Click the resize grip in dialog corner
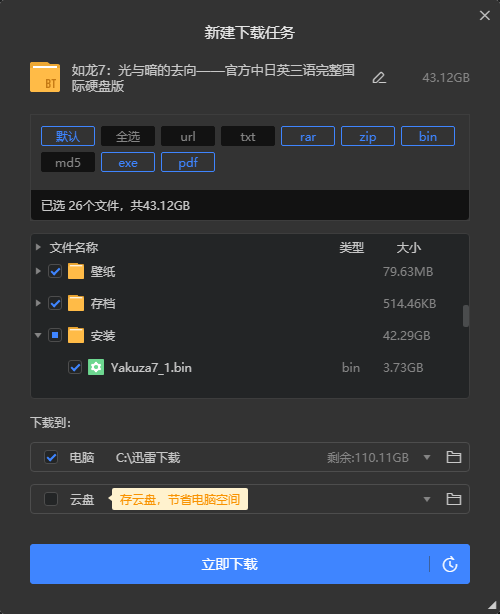500x614 pixels. (x=492, y=605)
